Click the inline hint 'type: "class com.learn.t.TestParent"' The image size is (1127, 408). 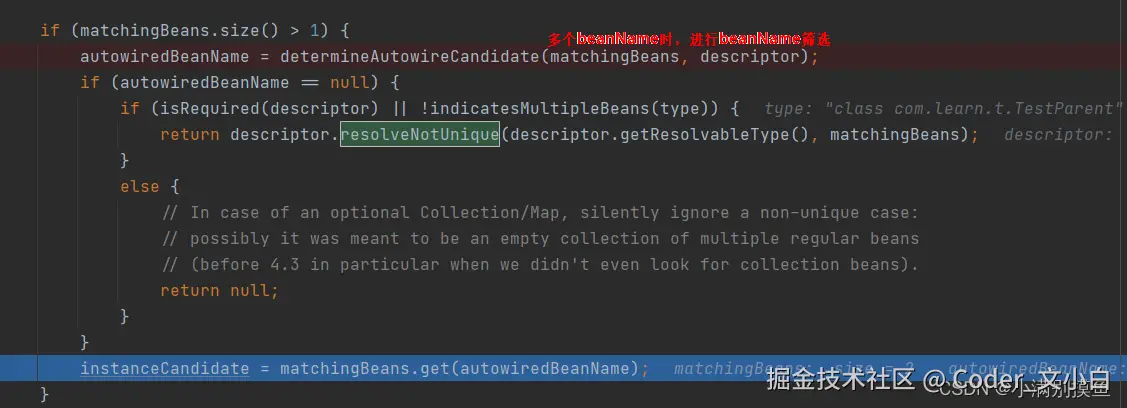(x=943, y=108)
